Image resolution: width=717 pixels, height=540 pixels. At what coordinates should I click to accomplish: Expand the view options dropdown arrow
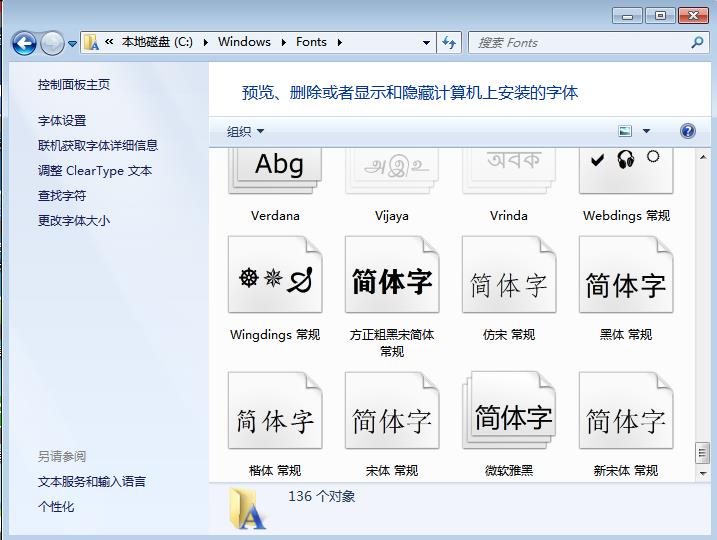(646, 131)
